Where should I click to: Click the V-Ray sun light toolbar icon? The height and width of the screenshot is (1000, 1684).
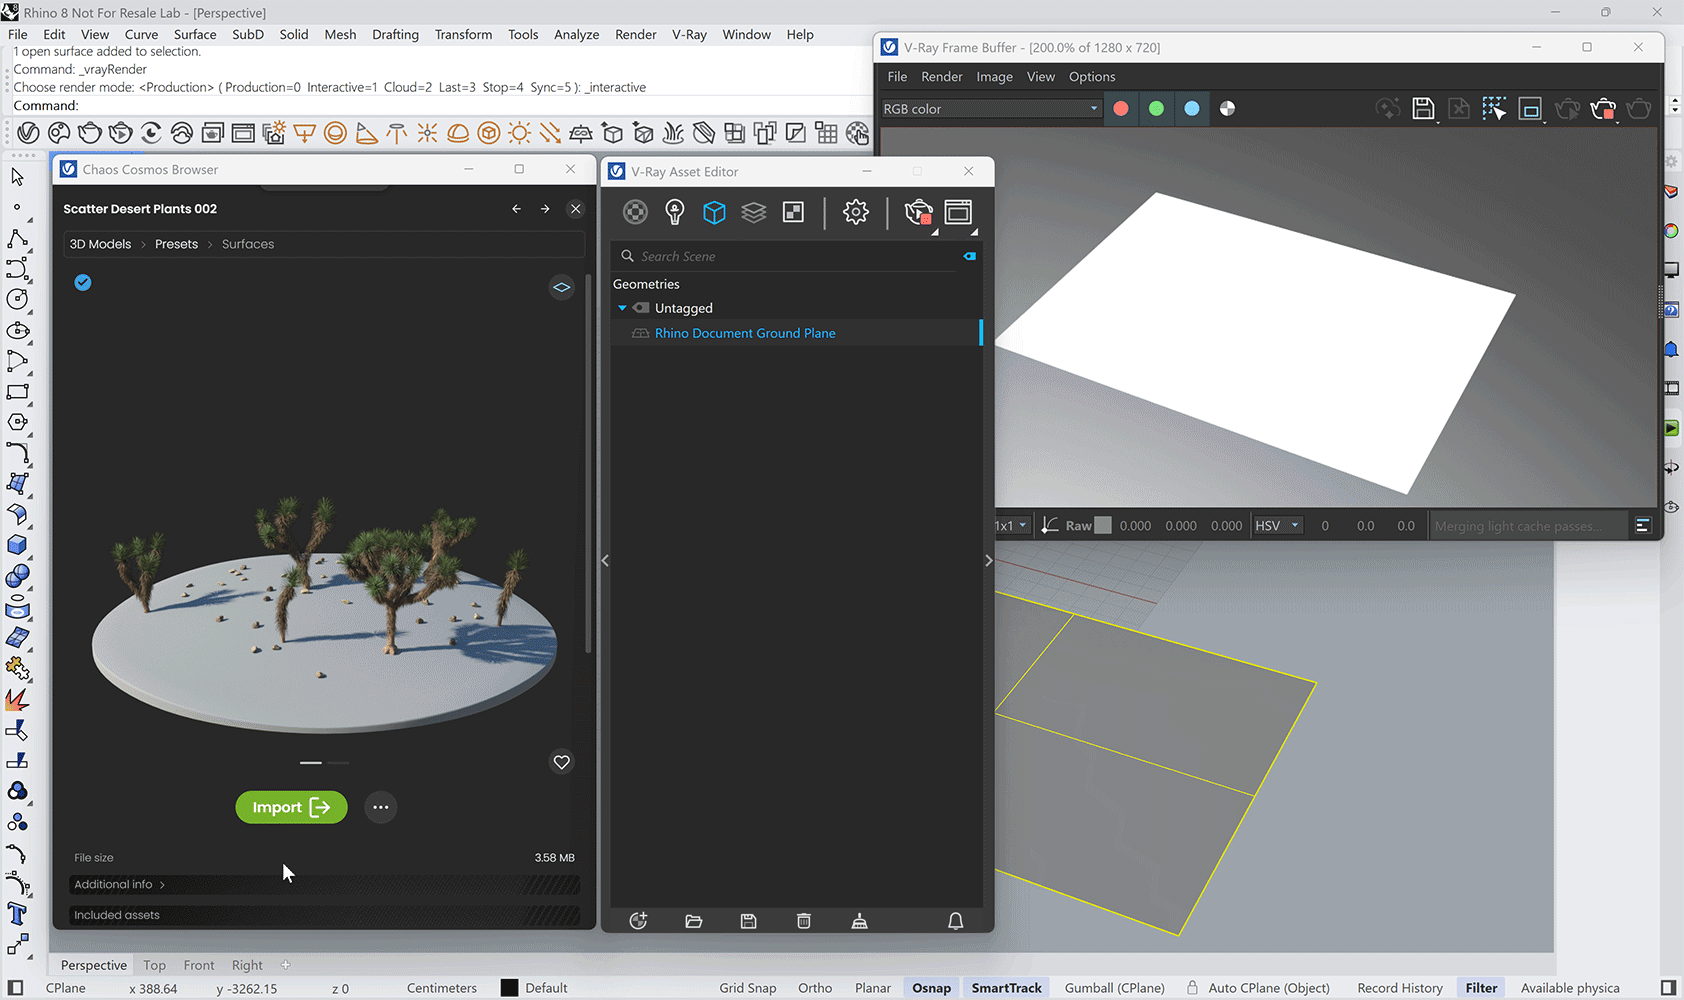tap(519, 133)
